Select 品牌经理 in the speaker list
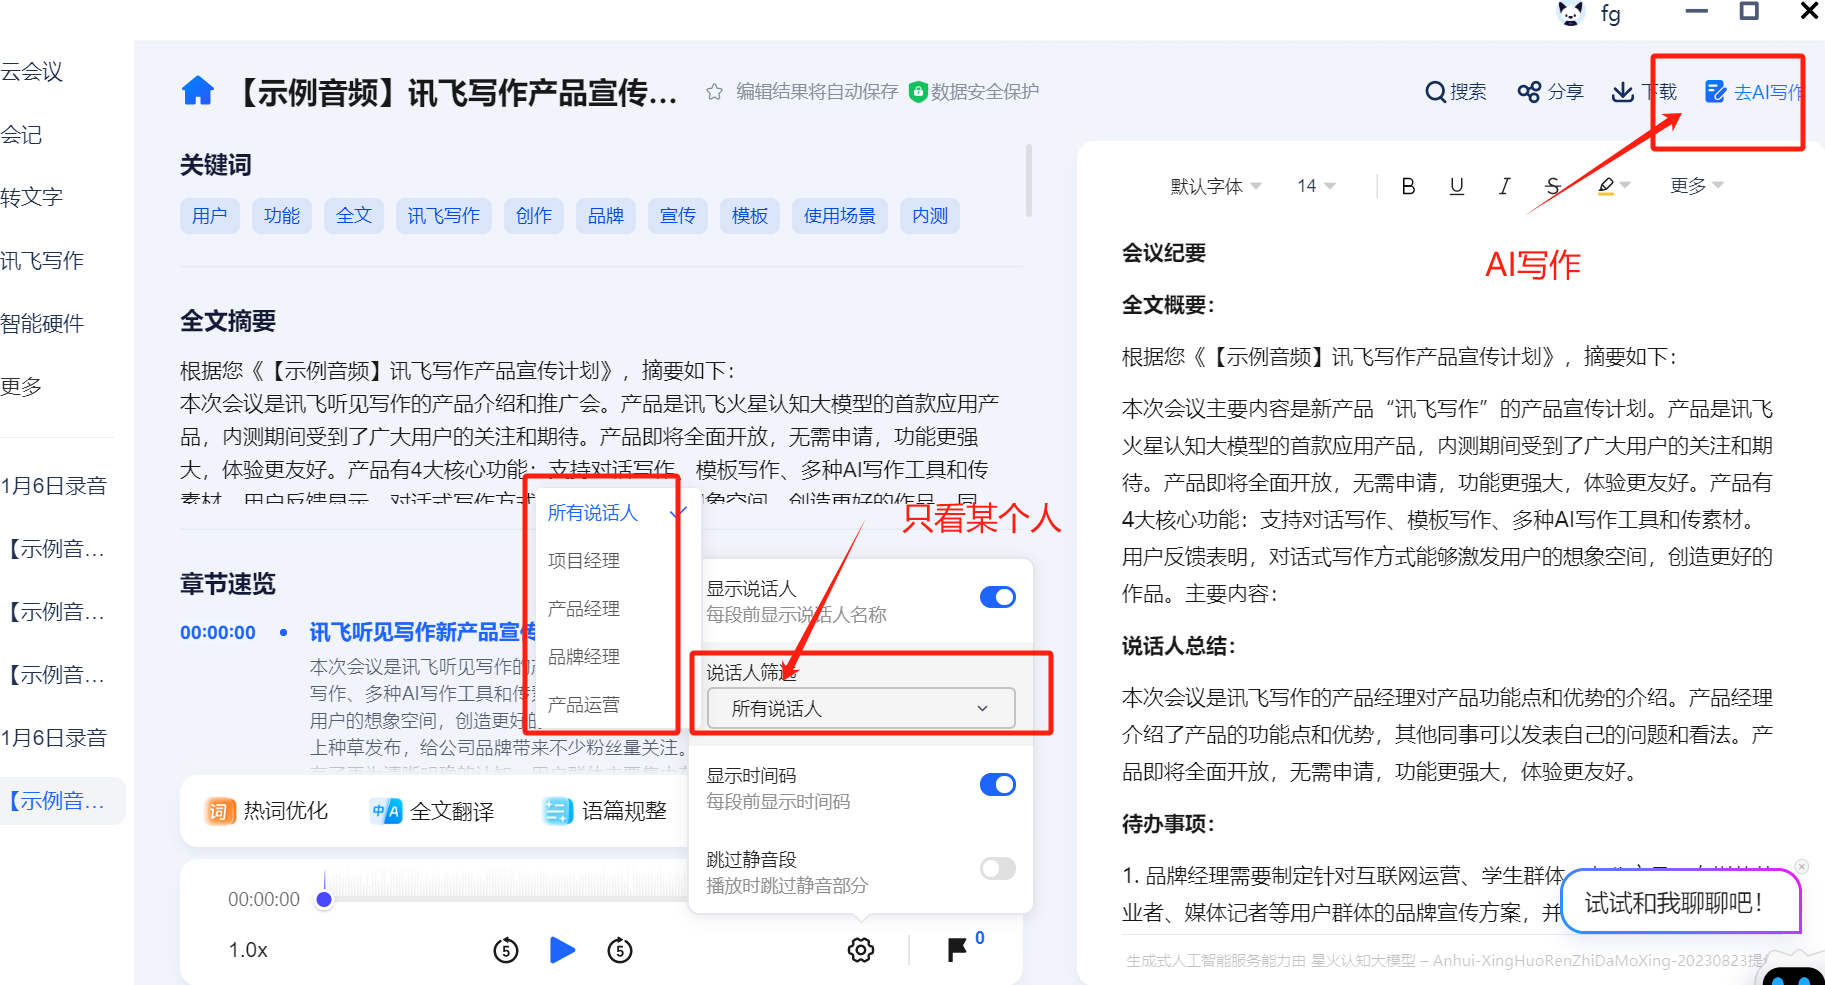The width and height of the screenshot is (1825, 985). pyautogui.click(x=584, y=657)
